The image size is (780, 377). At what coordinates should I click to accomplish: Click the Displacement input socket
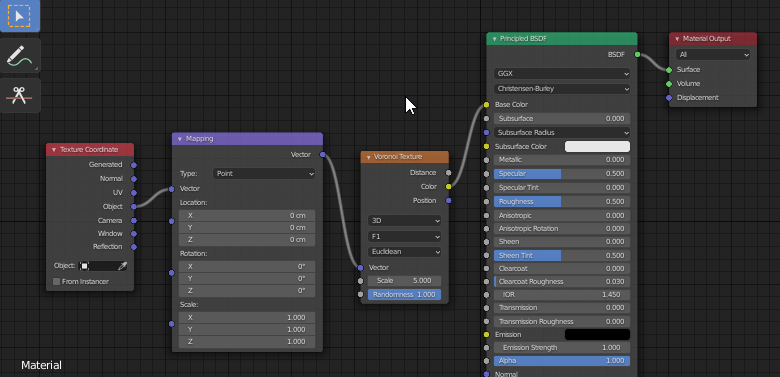[x=669, y=97]
